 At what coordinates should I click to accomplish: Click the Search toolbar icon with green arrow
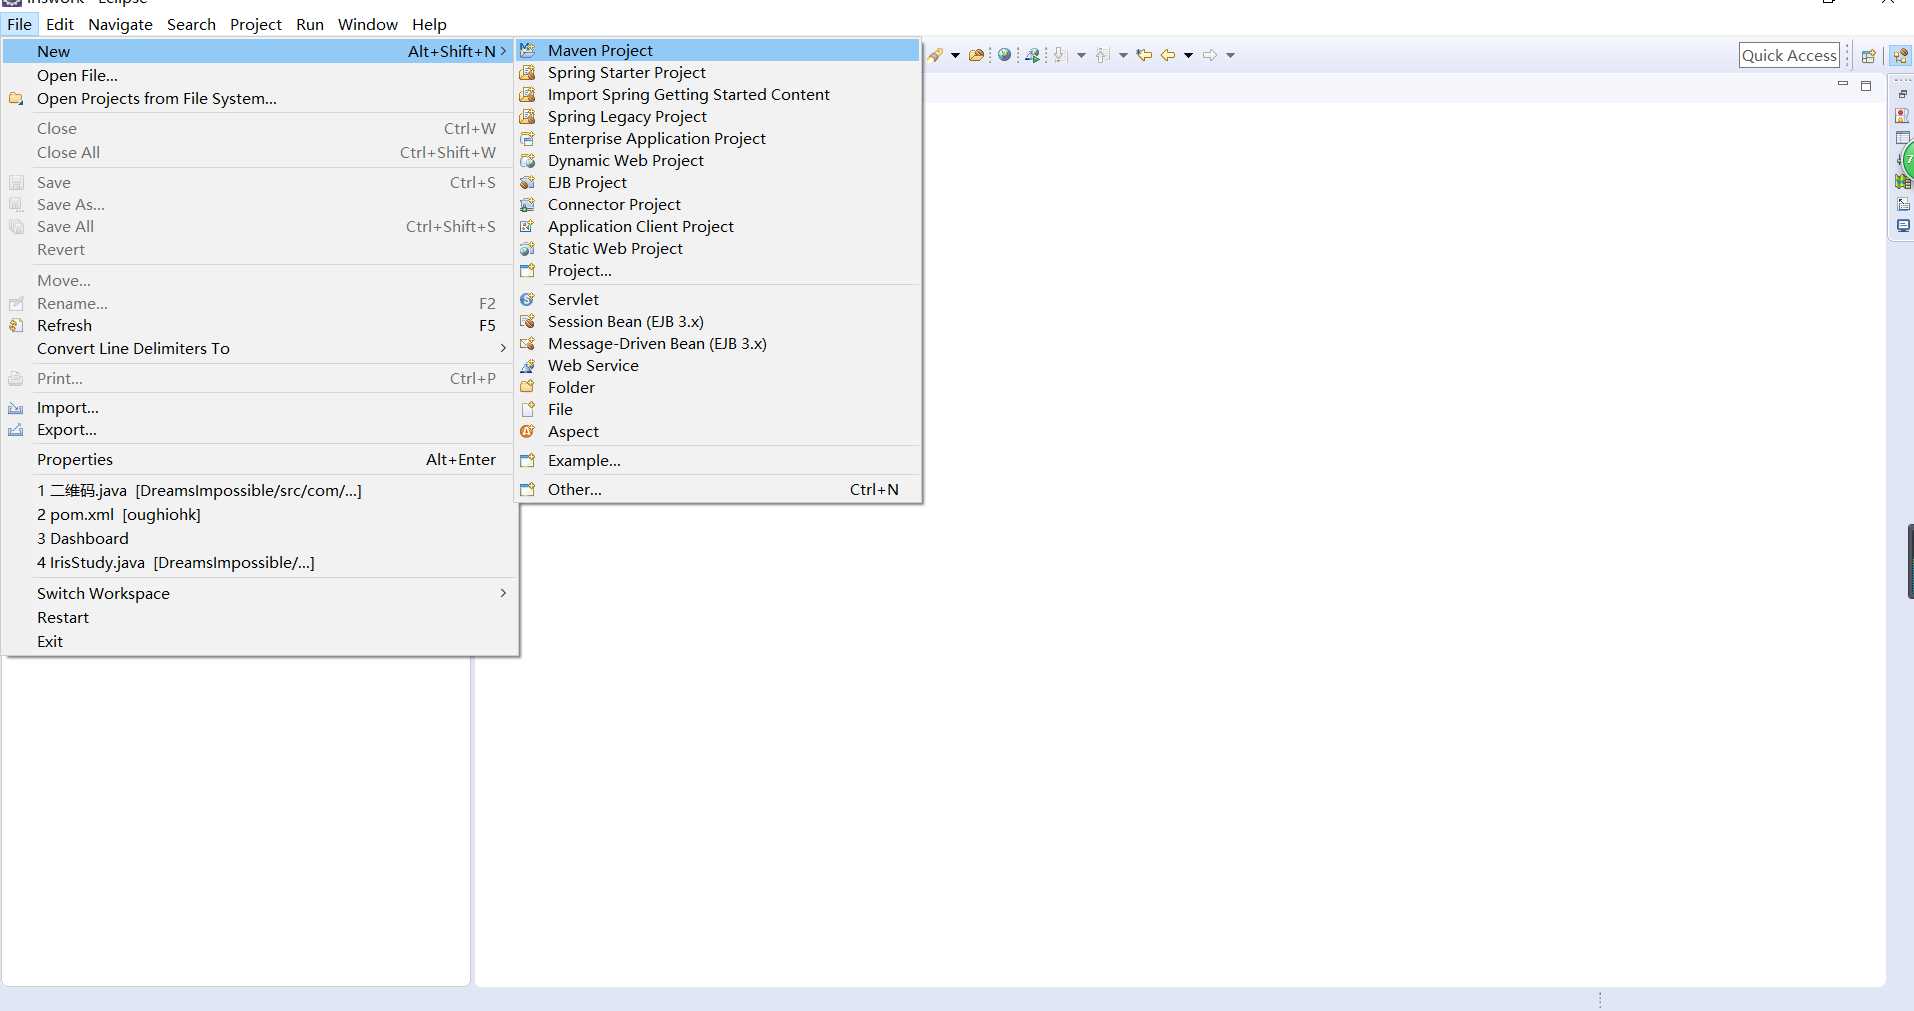(x=1032, y=55)
